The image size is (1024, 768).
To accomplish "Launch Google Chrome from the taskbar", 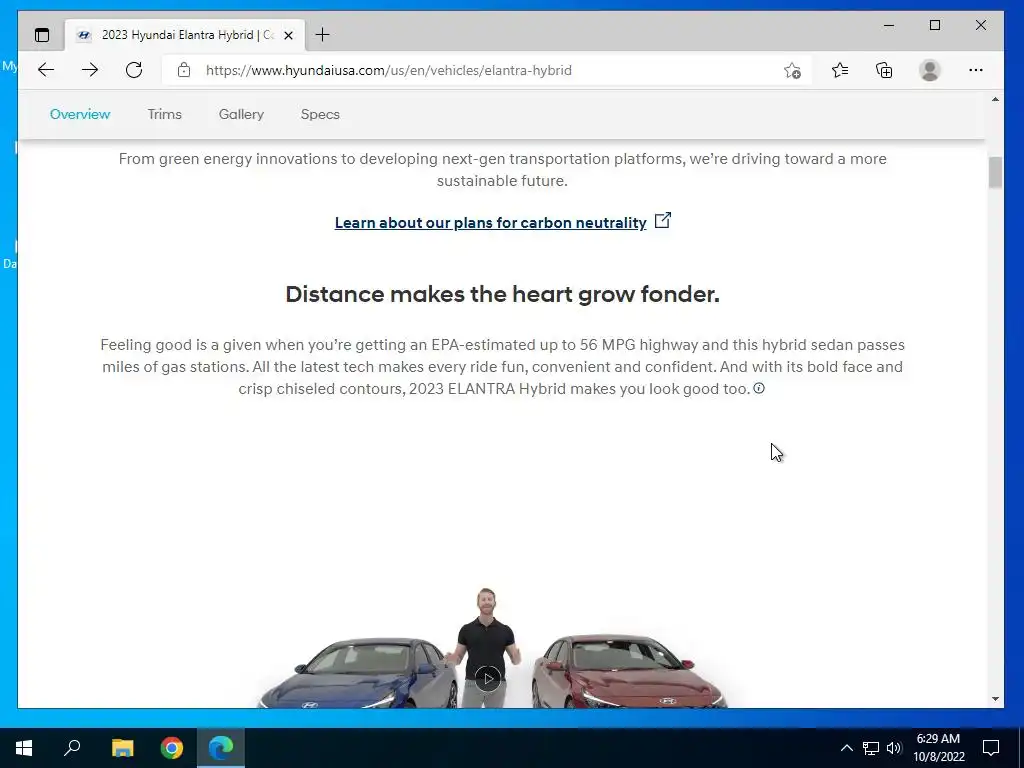I will 172,748.
